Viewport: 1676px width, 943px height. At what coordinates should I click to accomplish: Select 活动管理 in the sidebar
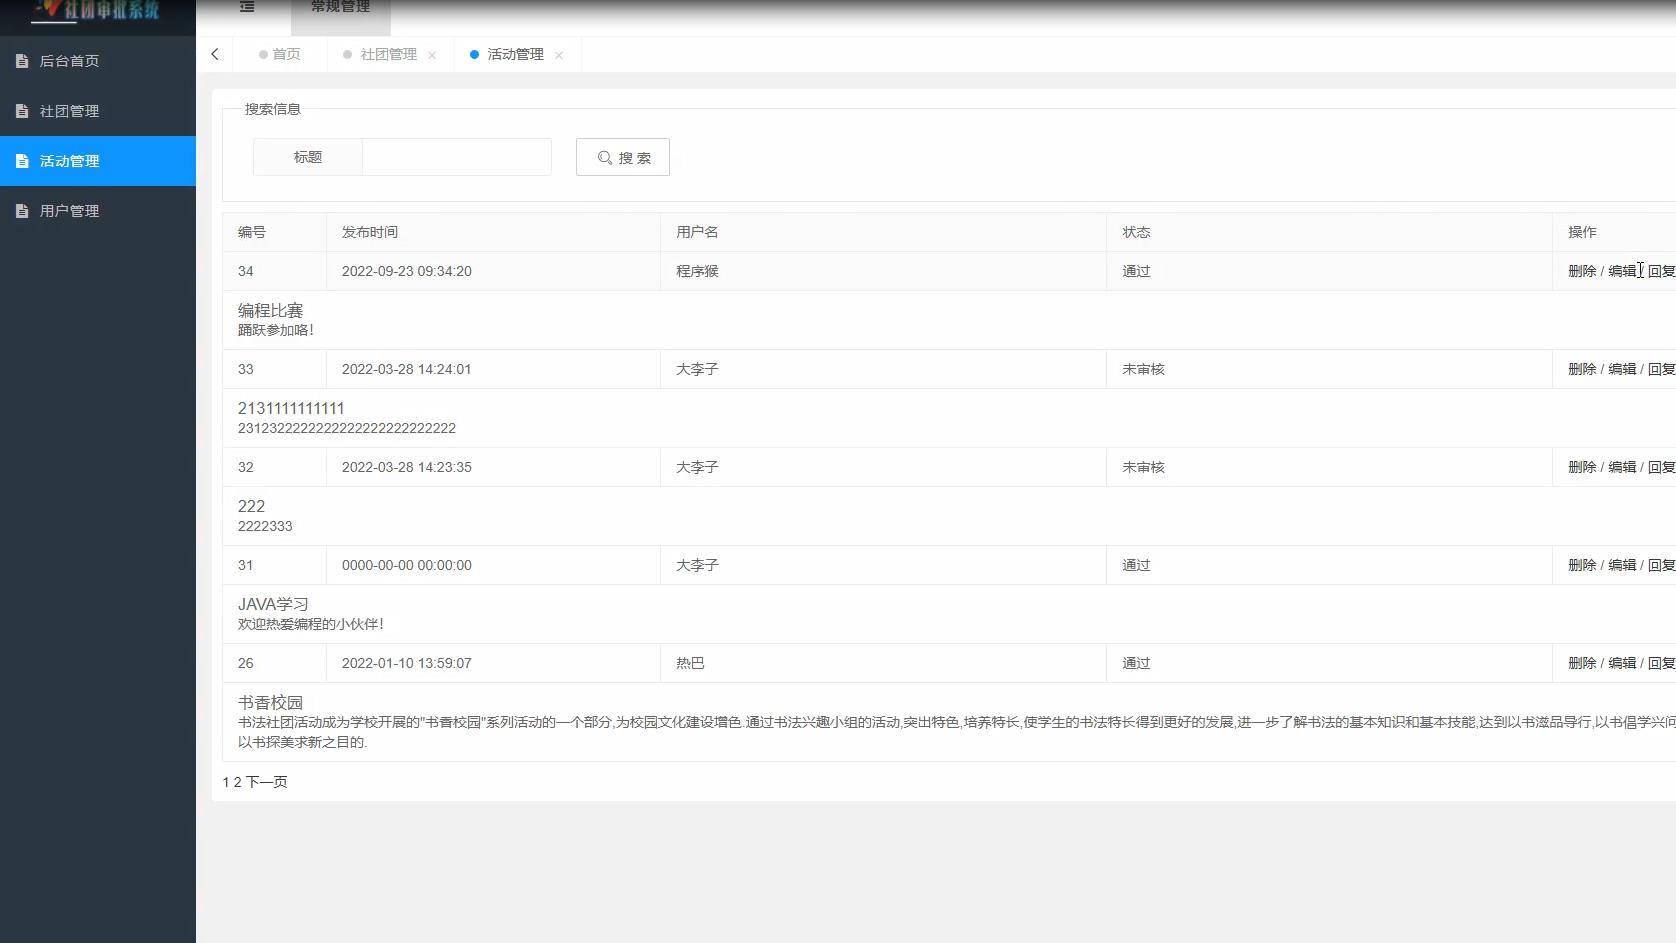tap(98, 161)
